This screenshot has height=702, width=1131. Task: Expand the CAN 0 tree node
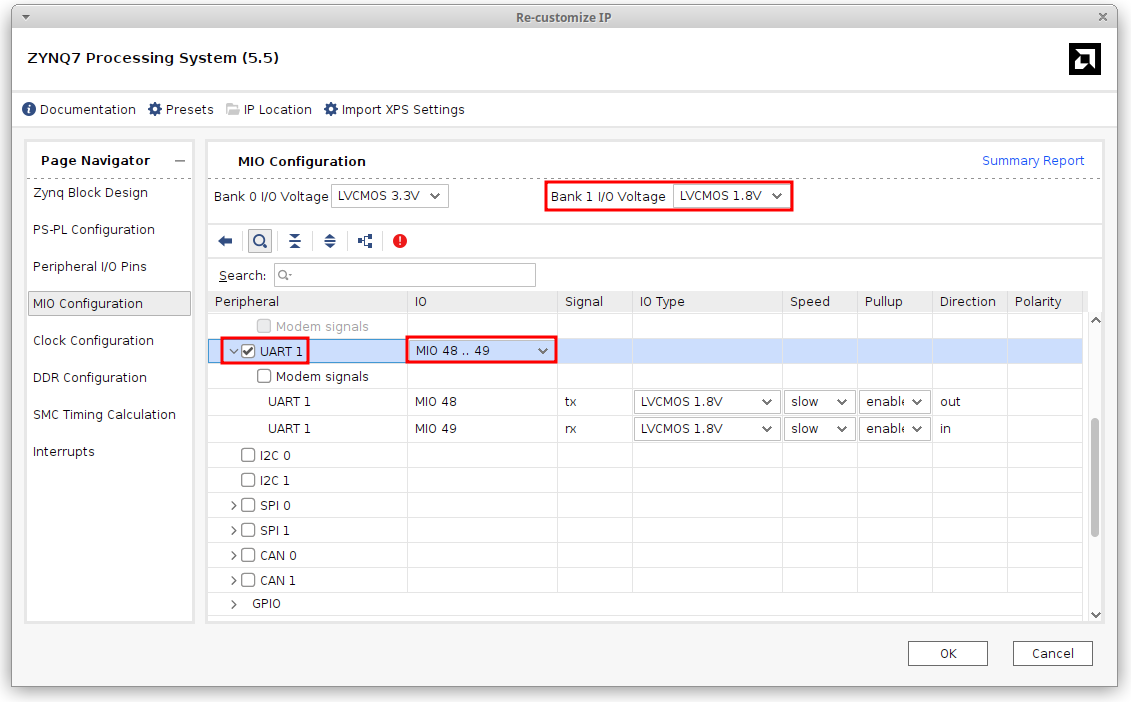[234, 556]
